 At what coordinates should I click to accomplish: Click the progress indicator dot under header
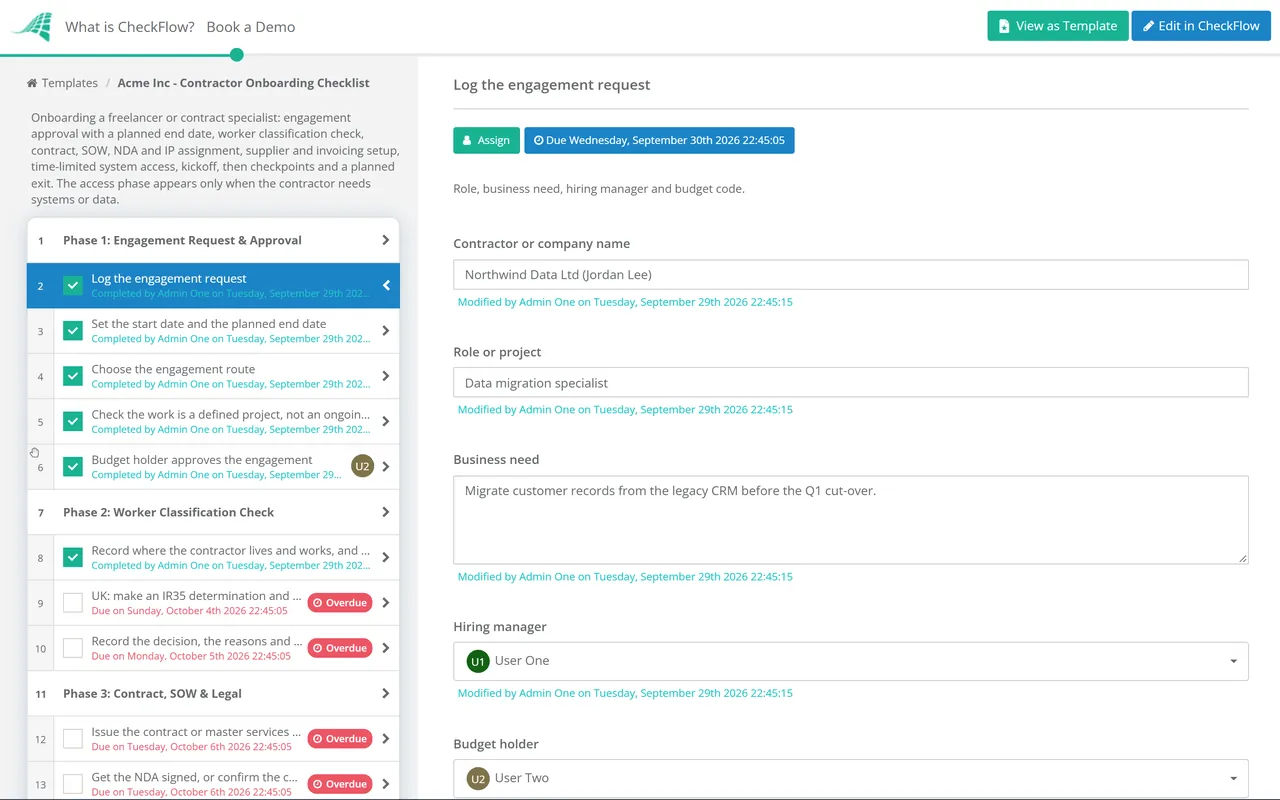237,54
